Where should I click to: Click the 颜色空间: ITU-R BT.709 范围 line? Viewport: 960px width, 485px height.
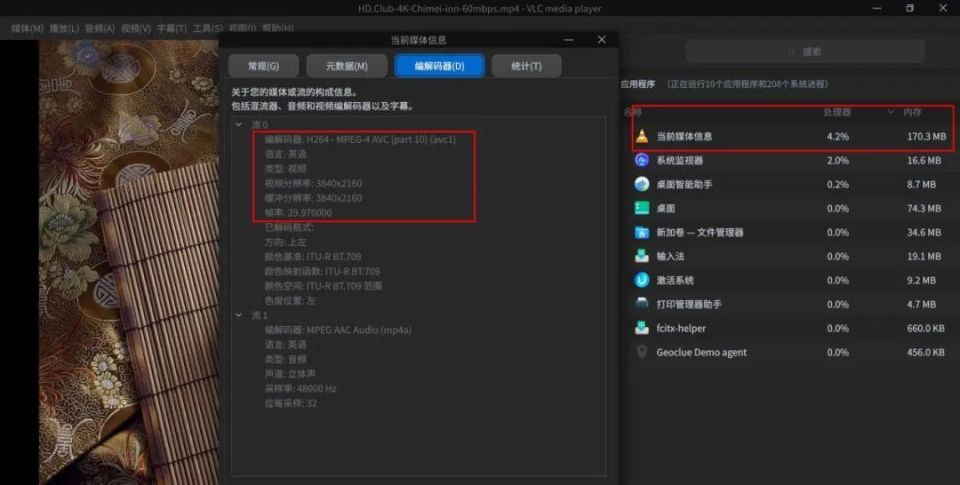click(x=323, y=286)
